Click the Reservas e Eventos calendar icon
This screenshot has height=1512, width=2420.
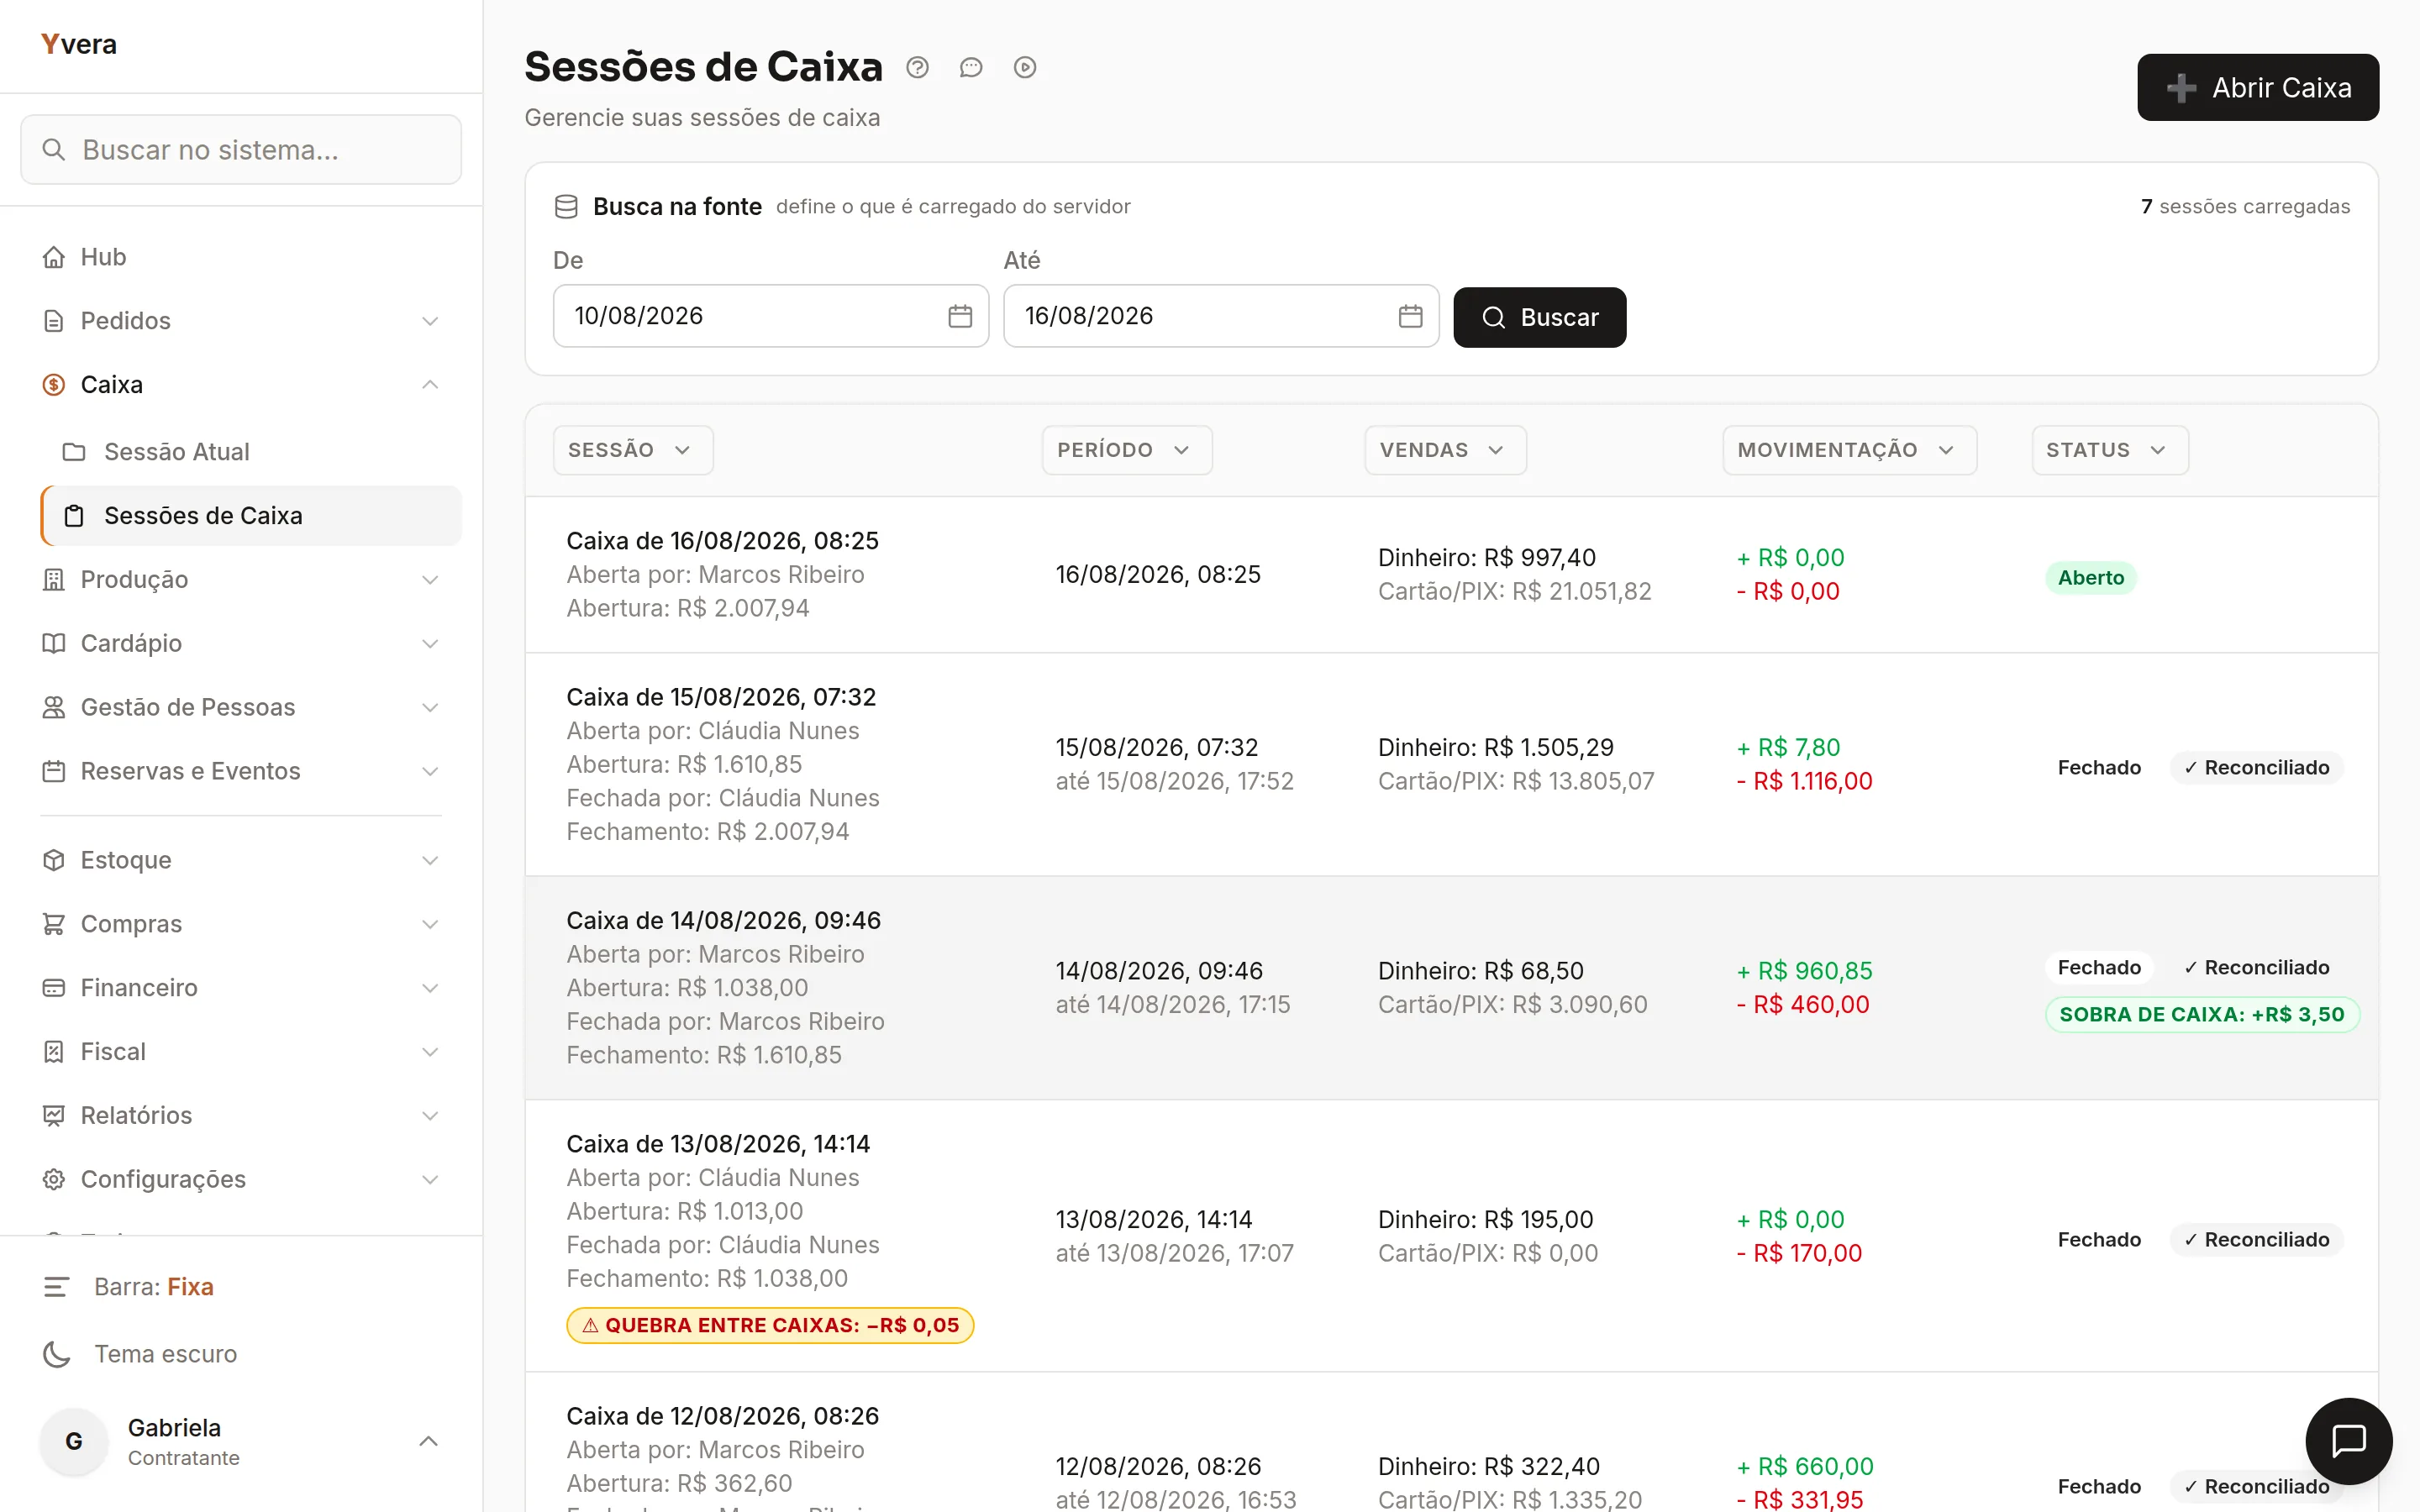54,772
